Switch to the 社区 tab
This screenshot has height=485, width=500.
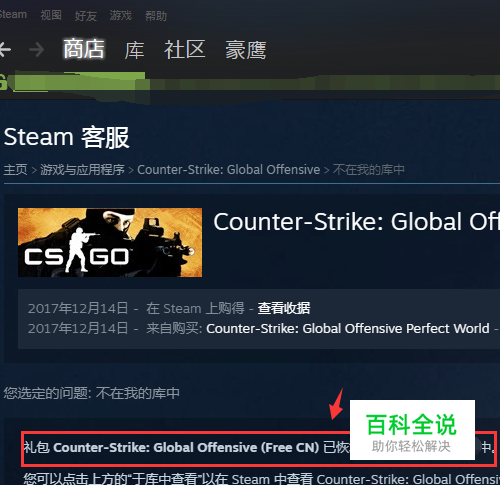pyautogui.click(x=184, y=49)
